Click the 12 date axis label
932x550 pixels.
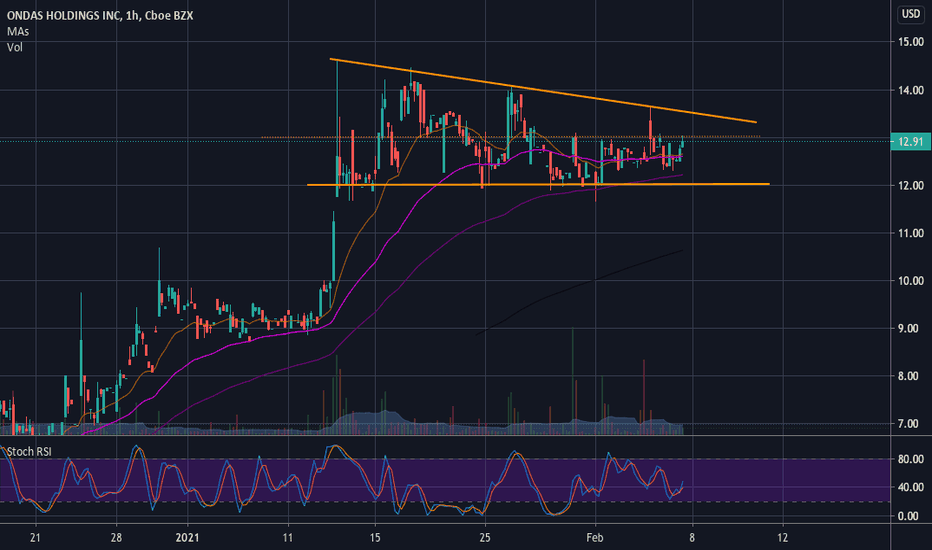783,538
